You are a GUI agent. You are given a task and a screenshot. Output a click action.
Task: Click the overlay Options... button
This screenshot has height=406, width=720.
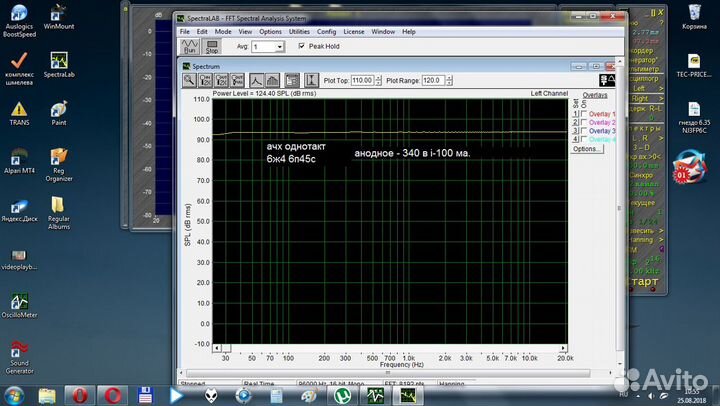click(x=586, y=149)
